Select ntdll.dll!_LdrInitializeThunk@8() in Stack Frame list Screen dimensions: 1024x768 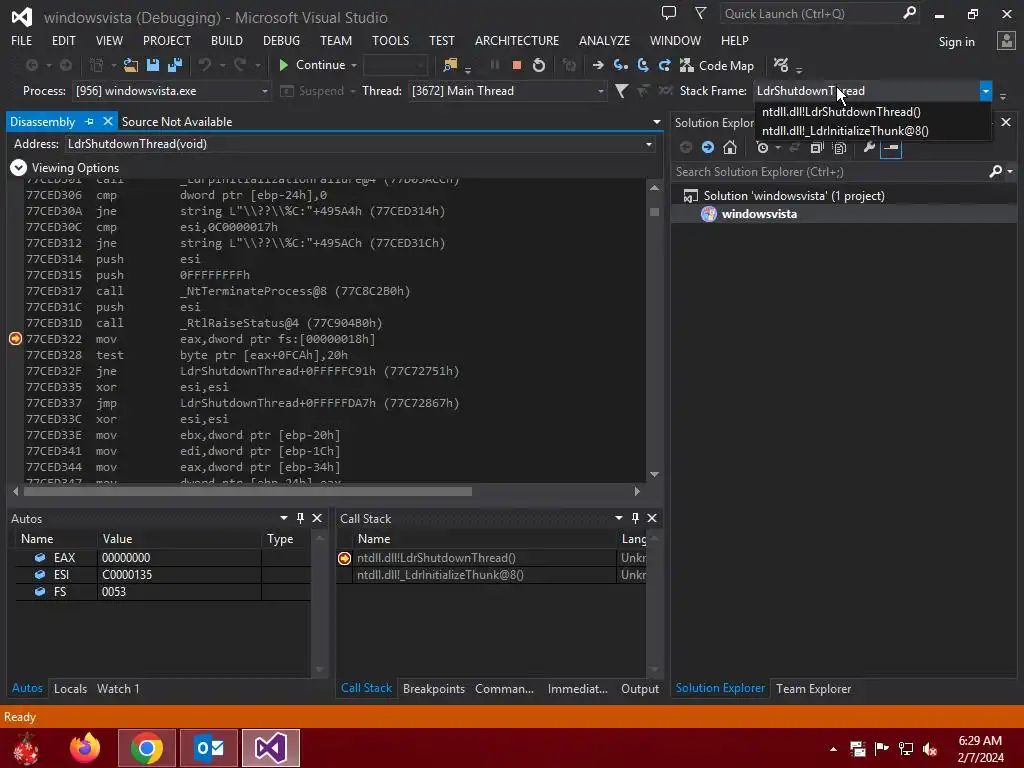(x=873, y=131)
